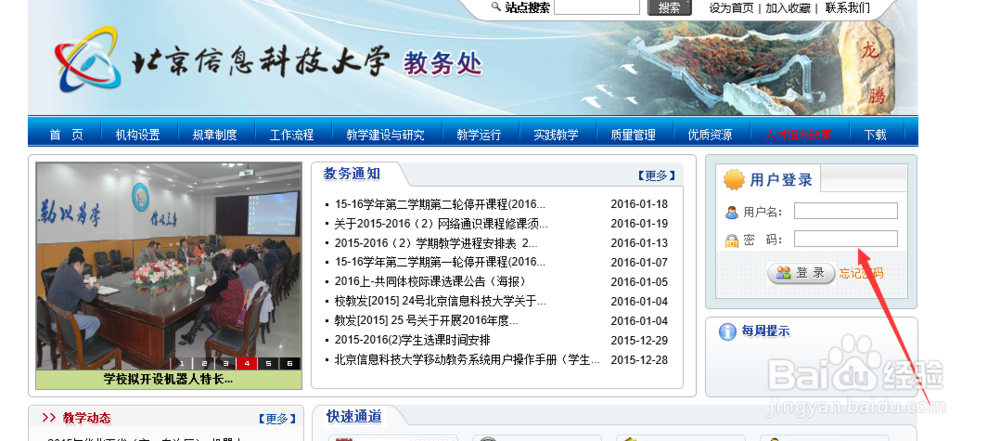Click 更多 in the 教务通知 panel
Image resolution: width=1000 pixels, height=441 pixels.
[656, 176]
